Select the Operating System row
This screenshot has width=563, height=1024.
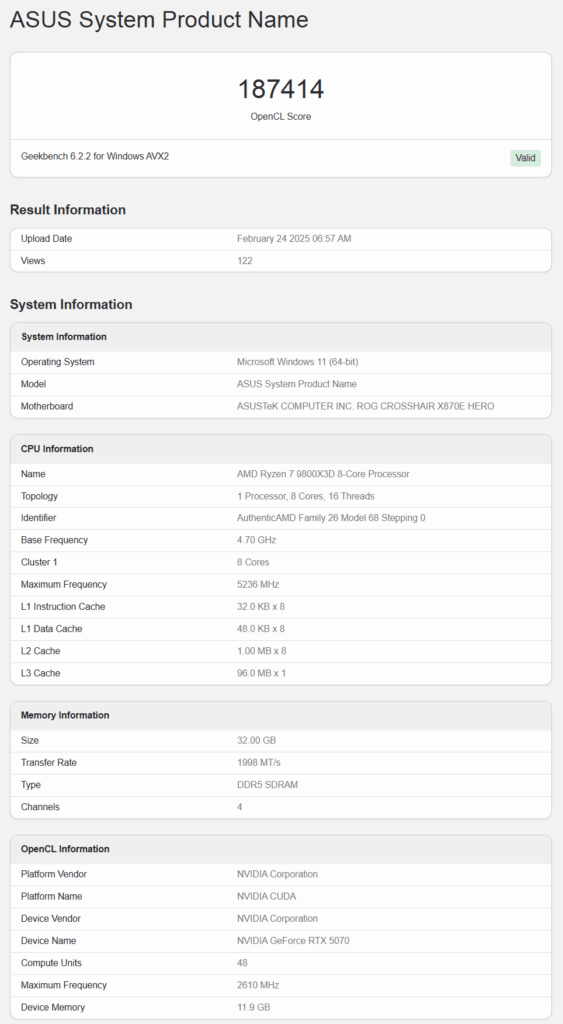coord(281,362)
